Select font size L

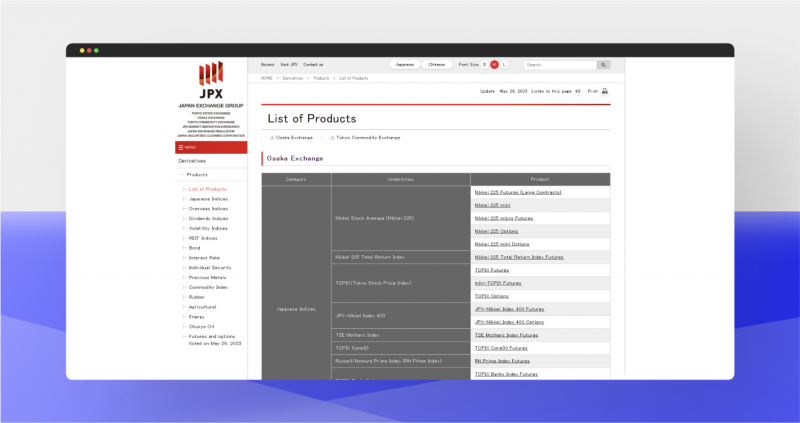504,65
